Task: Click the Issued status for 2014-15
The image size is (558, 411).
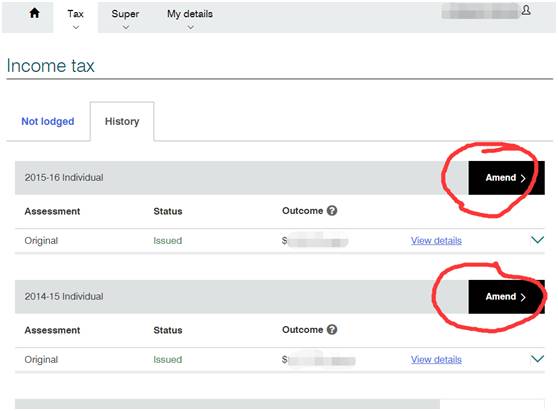Action: tap(168, 359)
